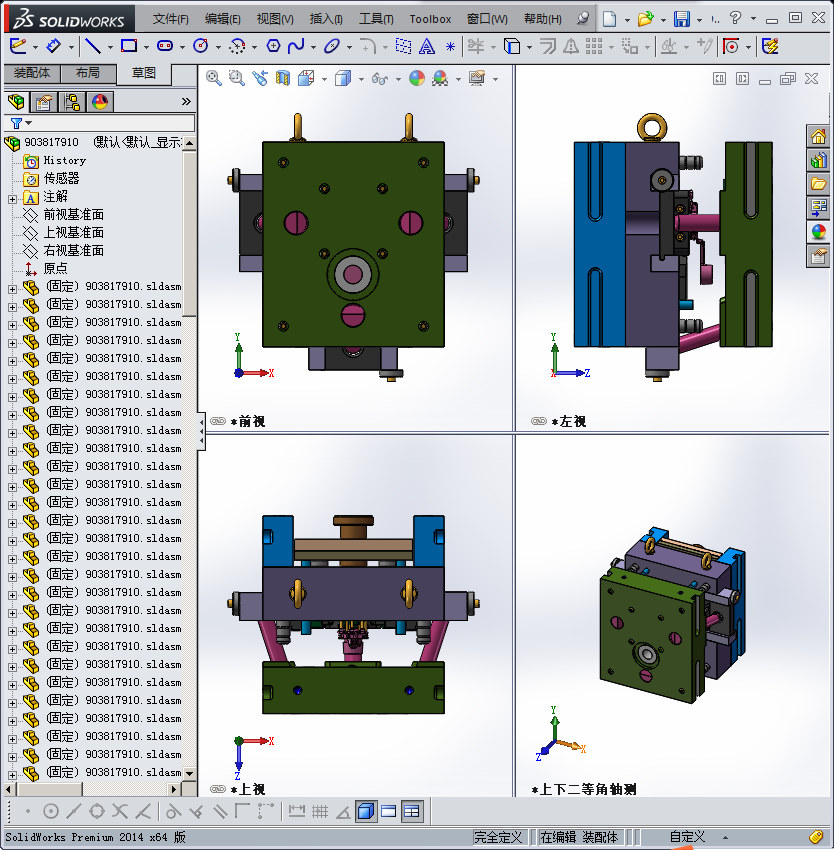Open the 编辑(E) menu
The width and height of the screenshot is (834, 850).
[222, 19]
